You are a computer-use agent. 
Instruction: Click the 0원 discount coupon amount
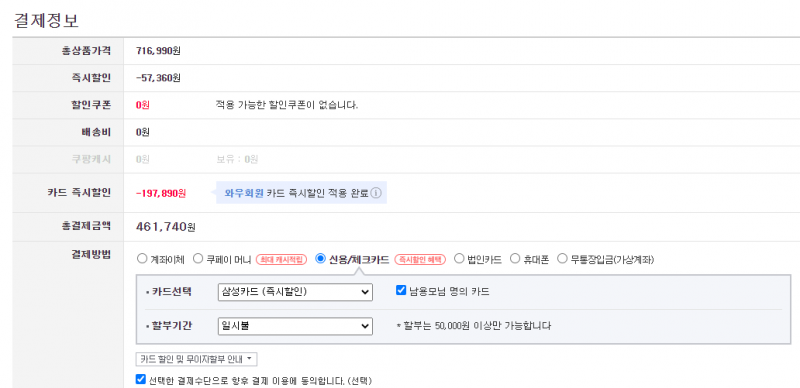tap(143, 105)
